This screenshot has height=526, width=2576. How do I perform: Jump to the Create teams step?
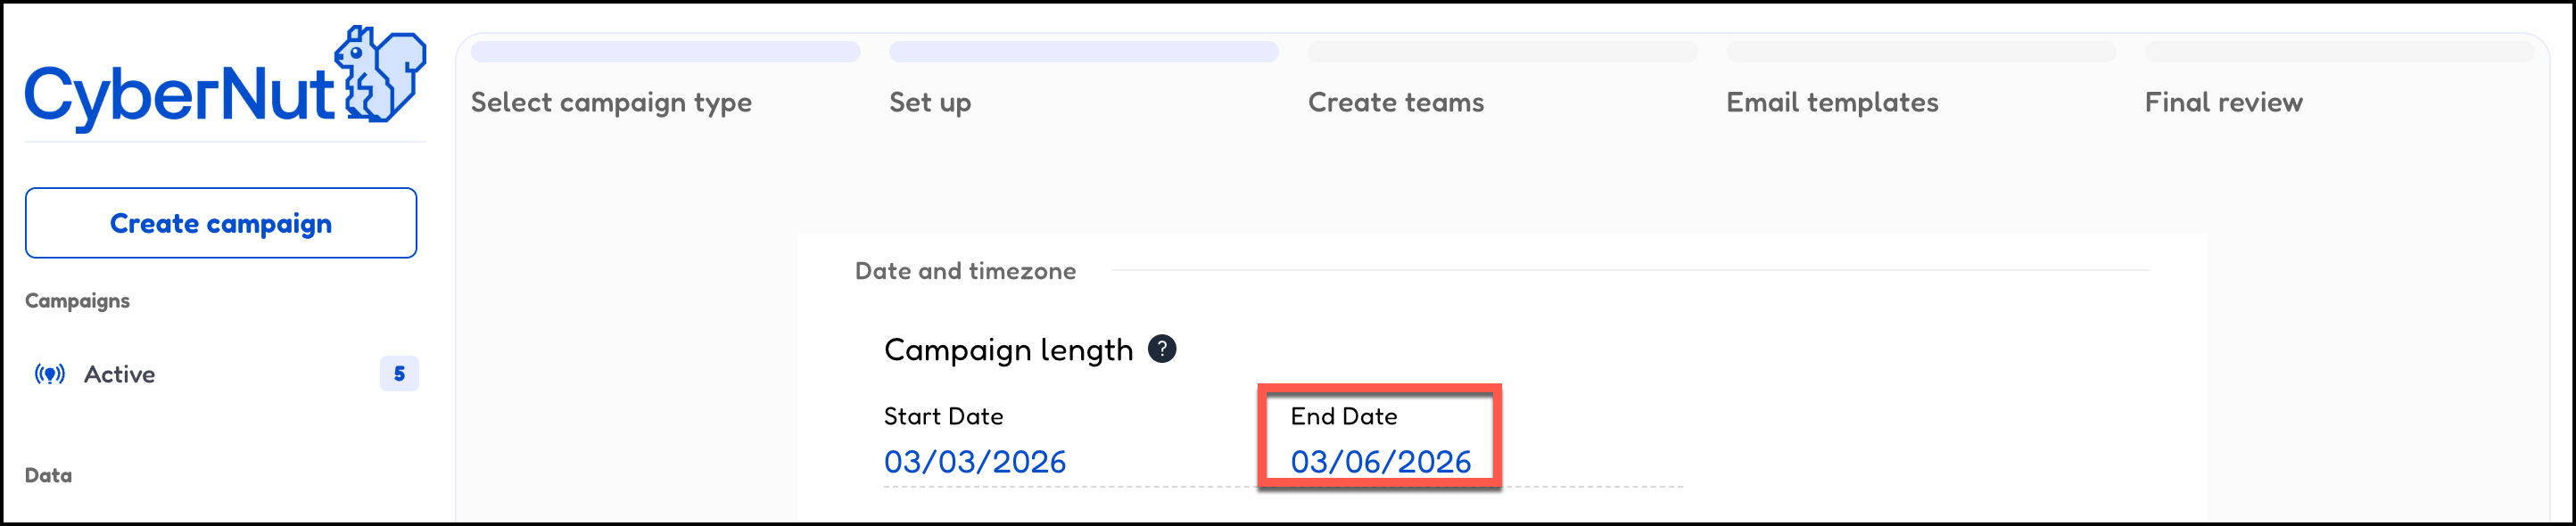[1395, 102]
